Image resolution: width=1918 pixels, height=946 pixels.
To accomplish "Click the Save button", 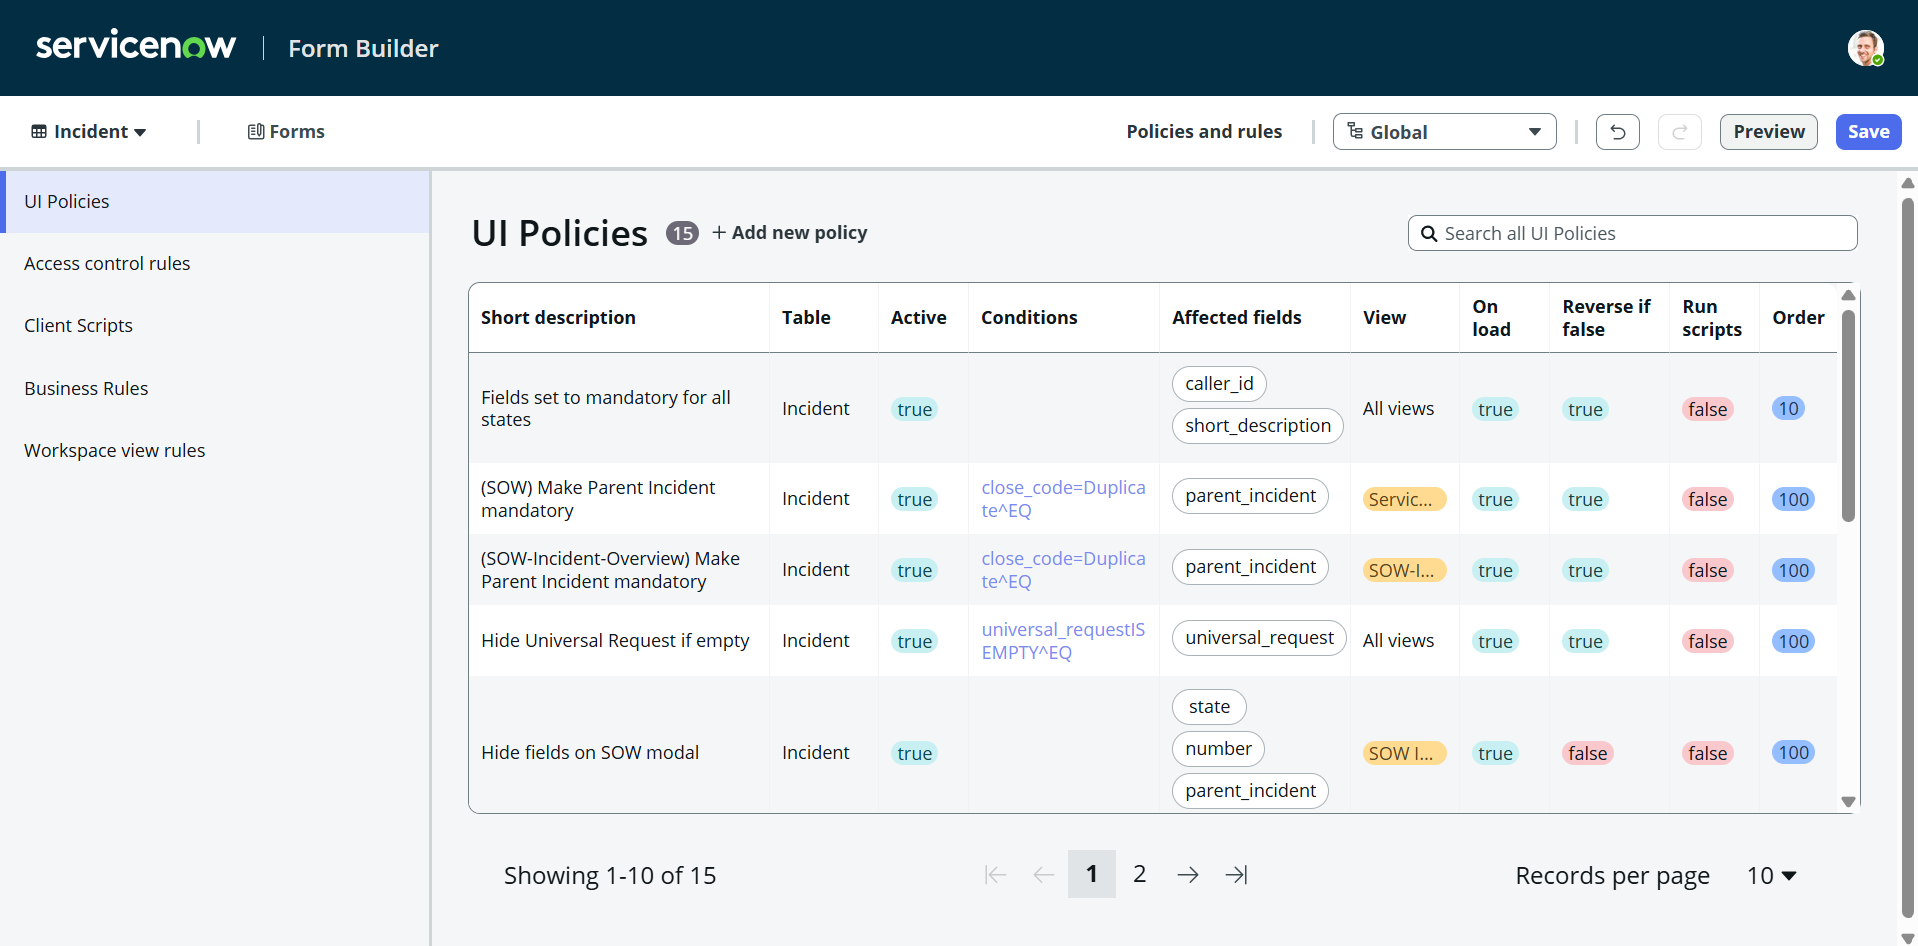I will click(1867, 132).
